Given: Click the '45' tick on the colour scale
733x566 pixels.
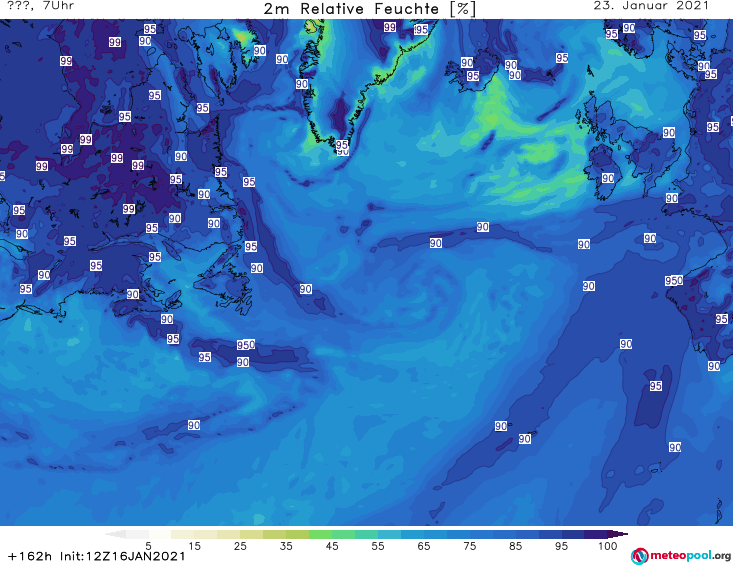Looking at the screenshot, I should [332, 546].
